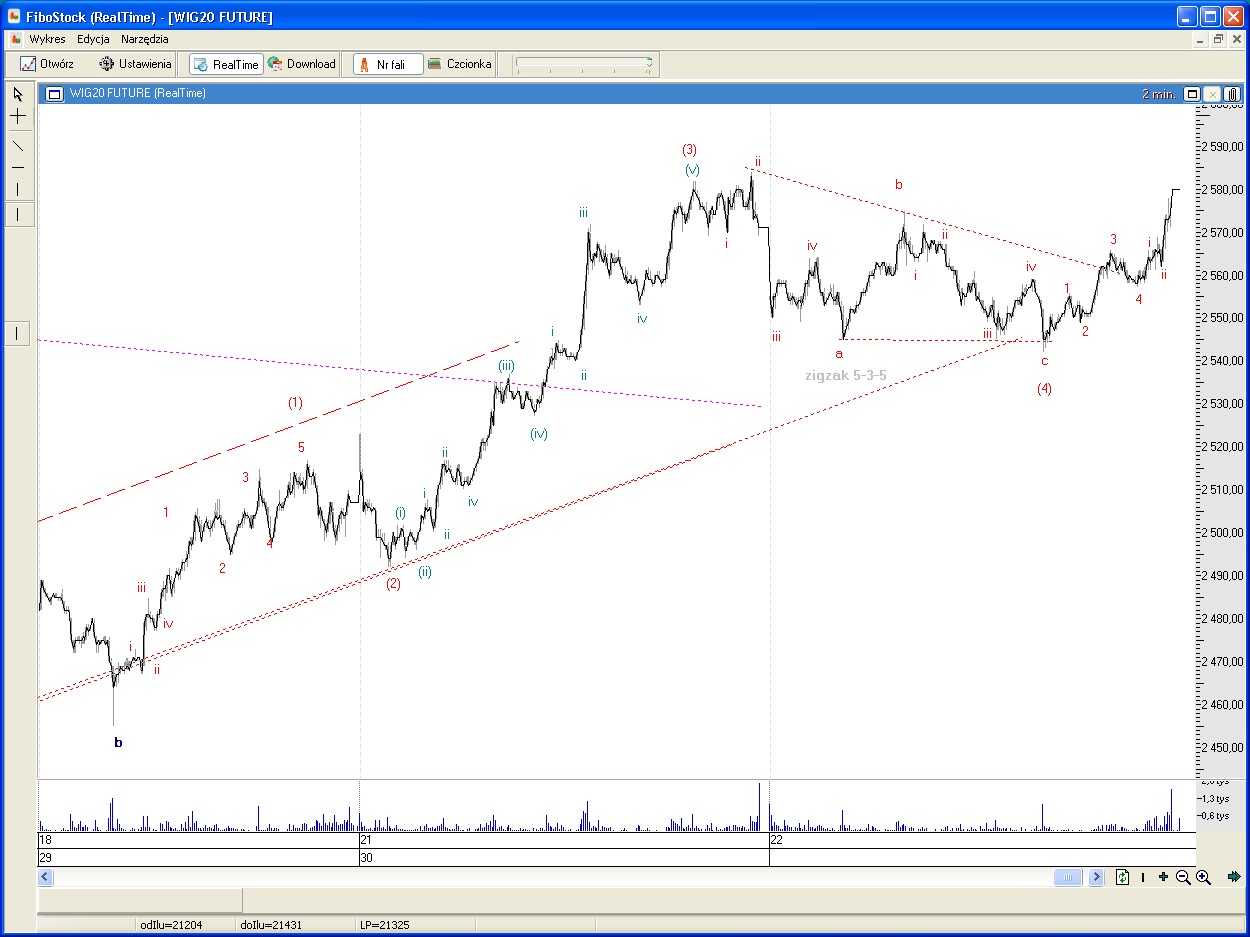This screenshot has width=1250, height=937.
Task: Open the Czcionka font options
Action: point(460,64)
